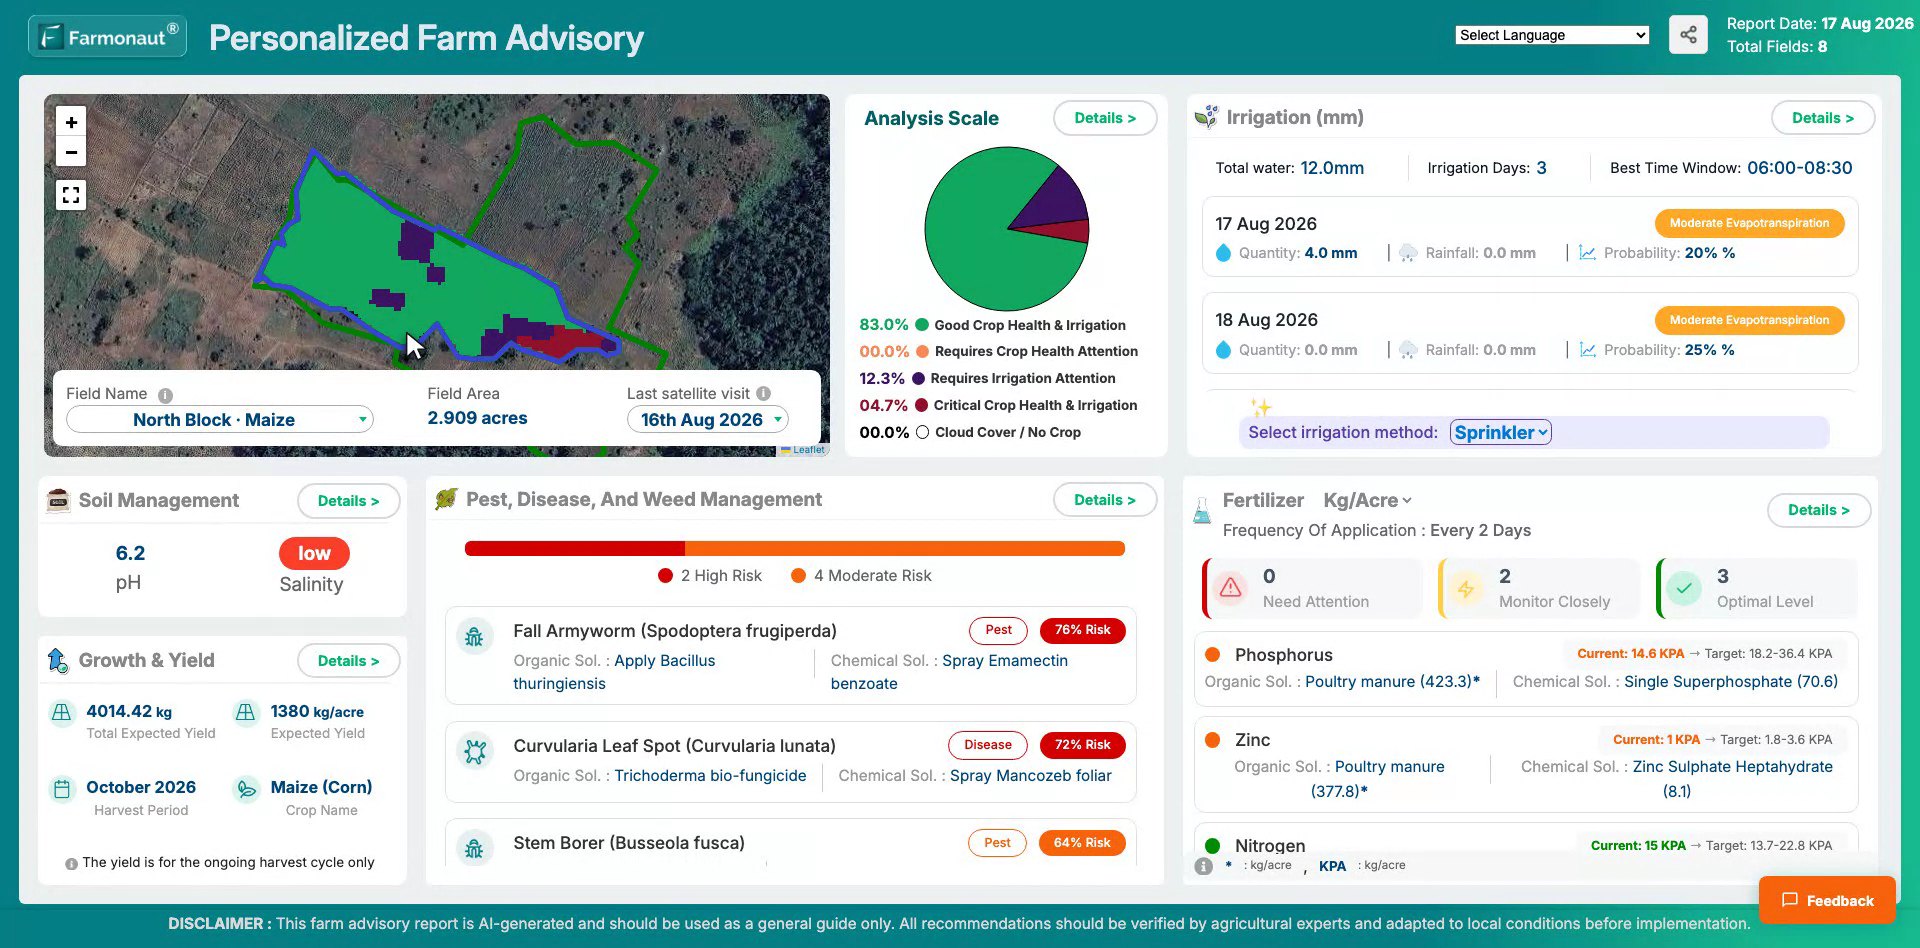
Task: Click the Leaflet attribution link
Action: tap(809, 450)
